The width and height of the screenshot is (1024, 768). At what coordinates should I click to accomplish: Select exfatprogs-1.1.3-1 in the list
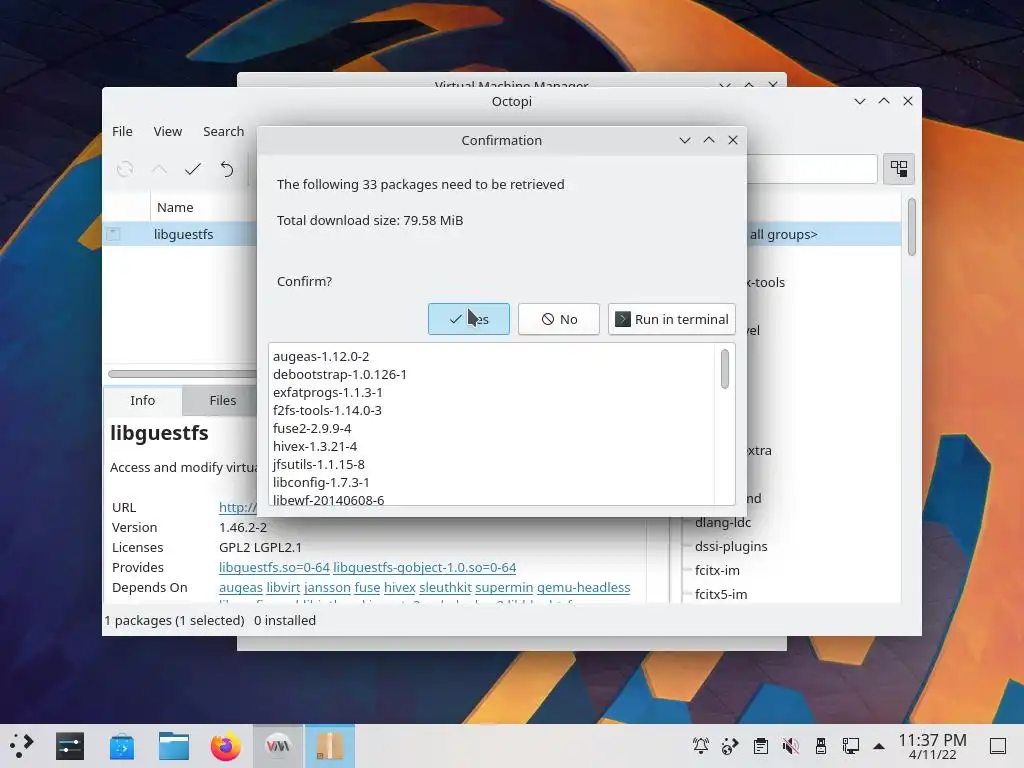[x=327, y=392]
